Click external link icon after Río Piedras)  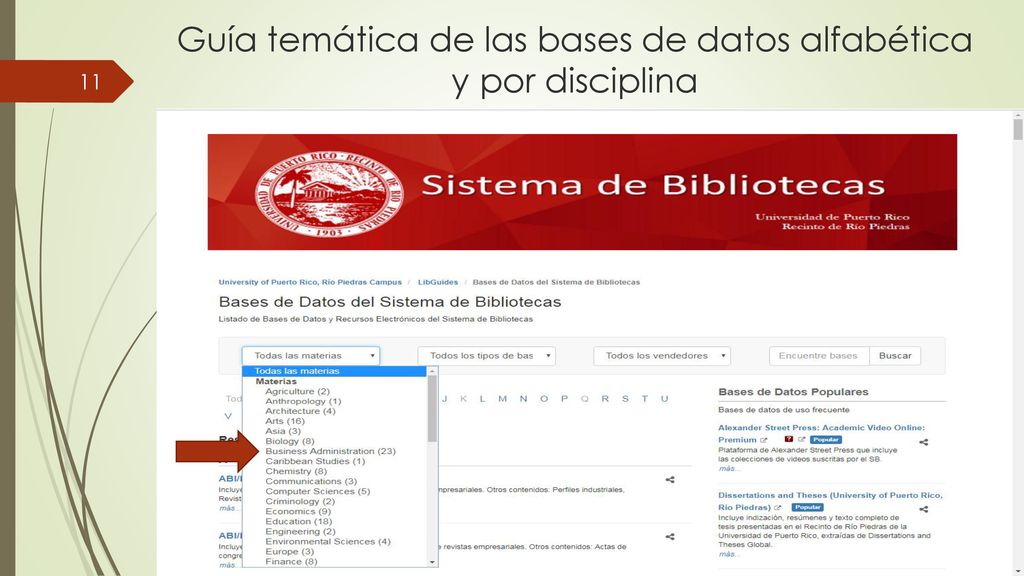(778, 507)
